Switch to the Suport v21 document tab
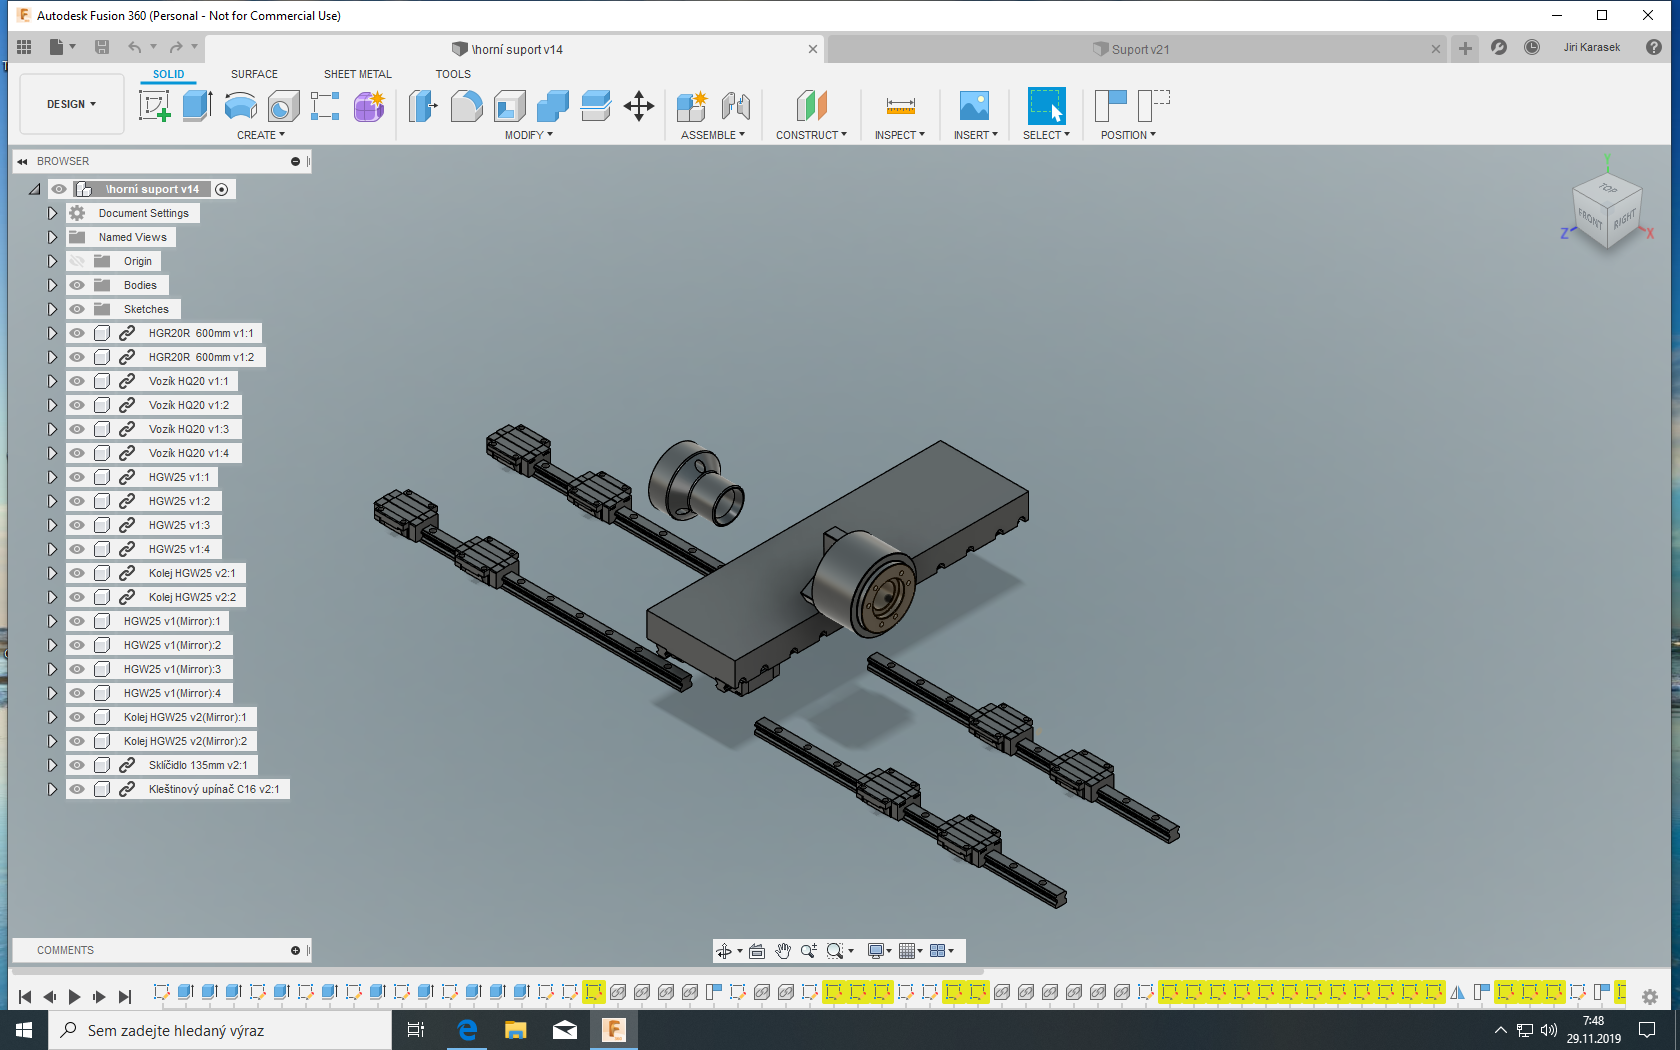The width and height of the screenshot is (1680, 1050). (1139, 49)
